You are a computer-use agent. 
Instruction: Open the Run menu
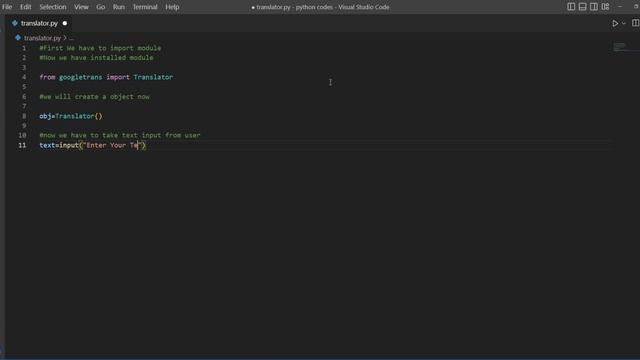tap(119, 7)
